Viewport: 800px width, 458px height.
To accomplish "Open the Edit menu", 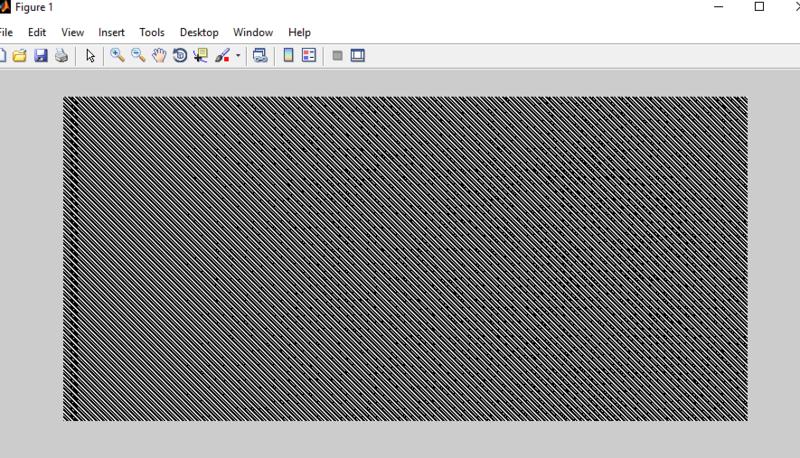I will pos(37,32).
